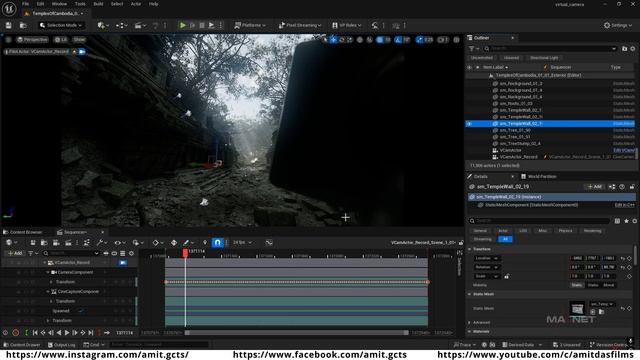Viewport: 640px width, 360px height.
Task: Toggle viewport grid snap button
Action: click(380, 40)
